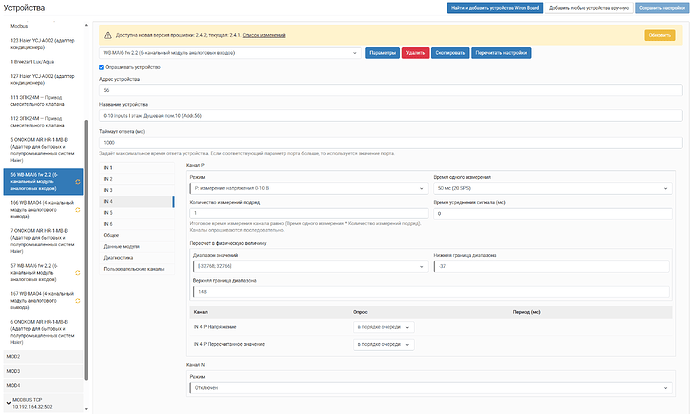Open Режим dropdown in Канал P

(x=309, y=188)
